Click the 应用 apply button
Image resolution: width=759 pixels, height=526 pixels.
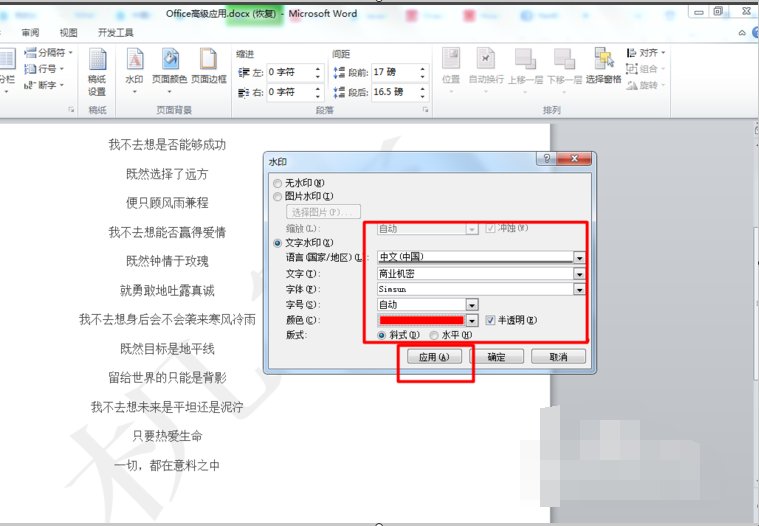(434, 357)
